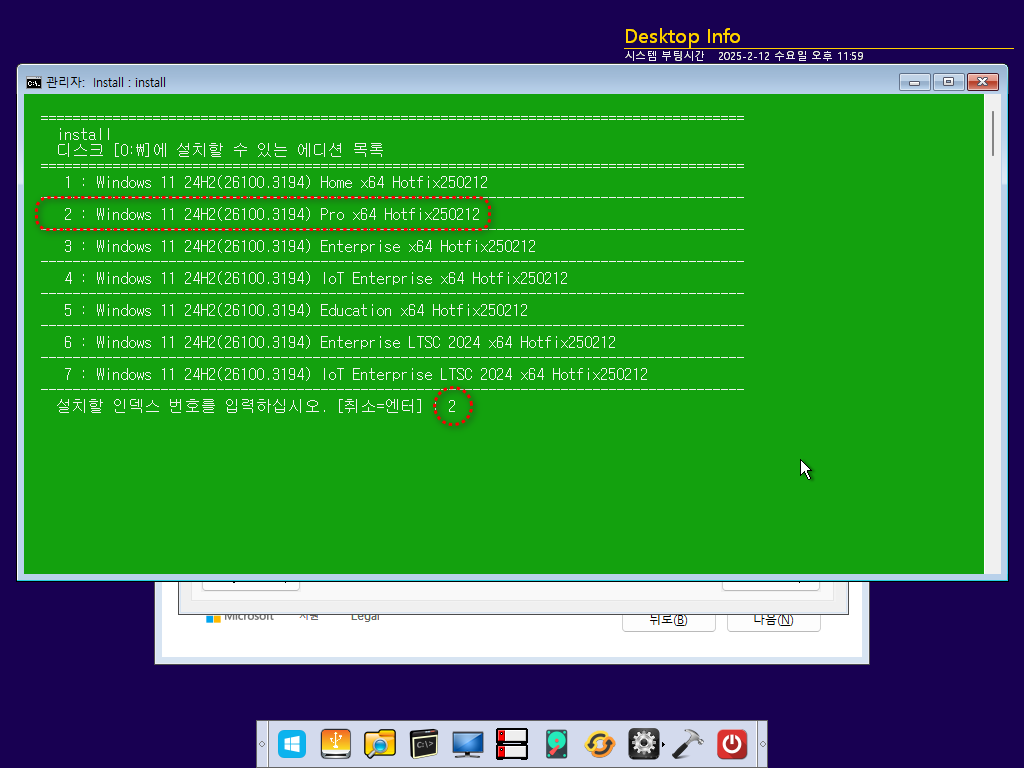Viewport: 1024px width, 768px height.
Task: Click the dock's left diamond handle
Action: (262, 744)
